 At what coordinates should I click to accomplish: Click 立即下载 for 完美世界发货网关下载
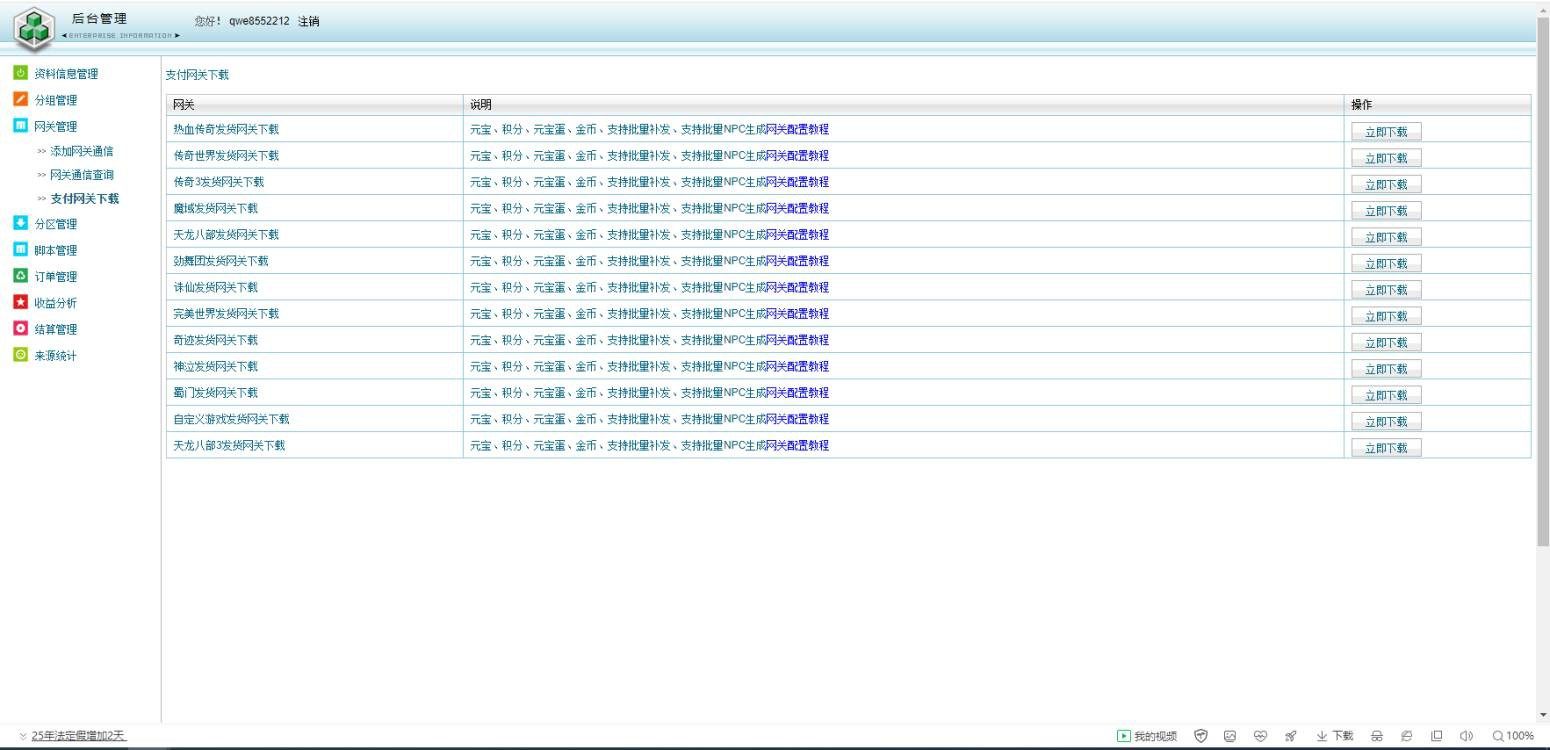(1386, 316)
